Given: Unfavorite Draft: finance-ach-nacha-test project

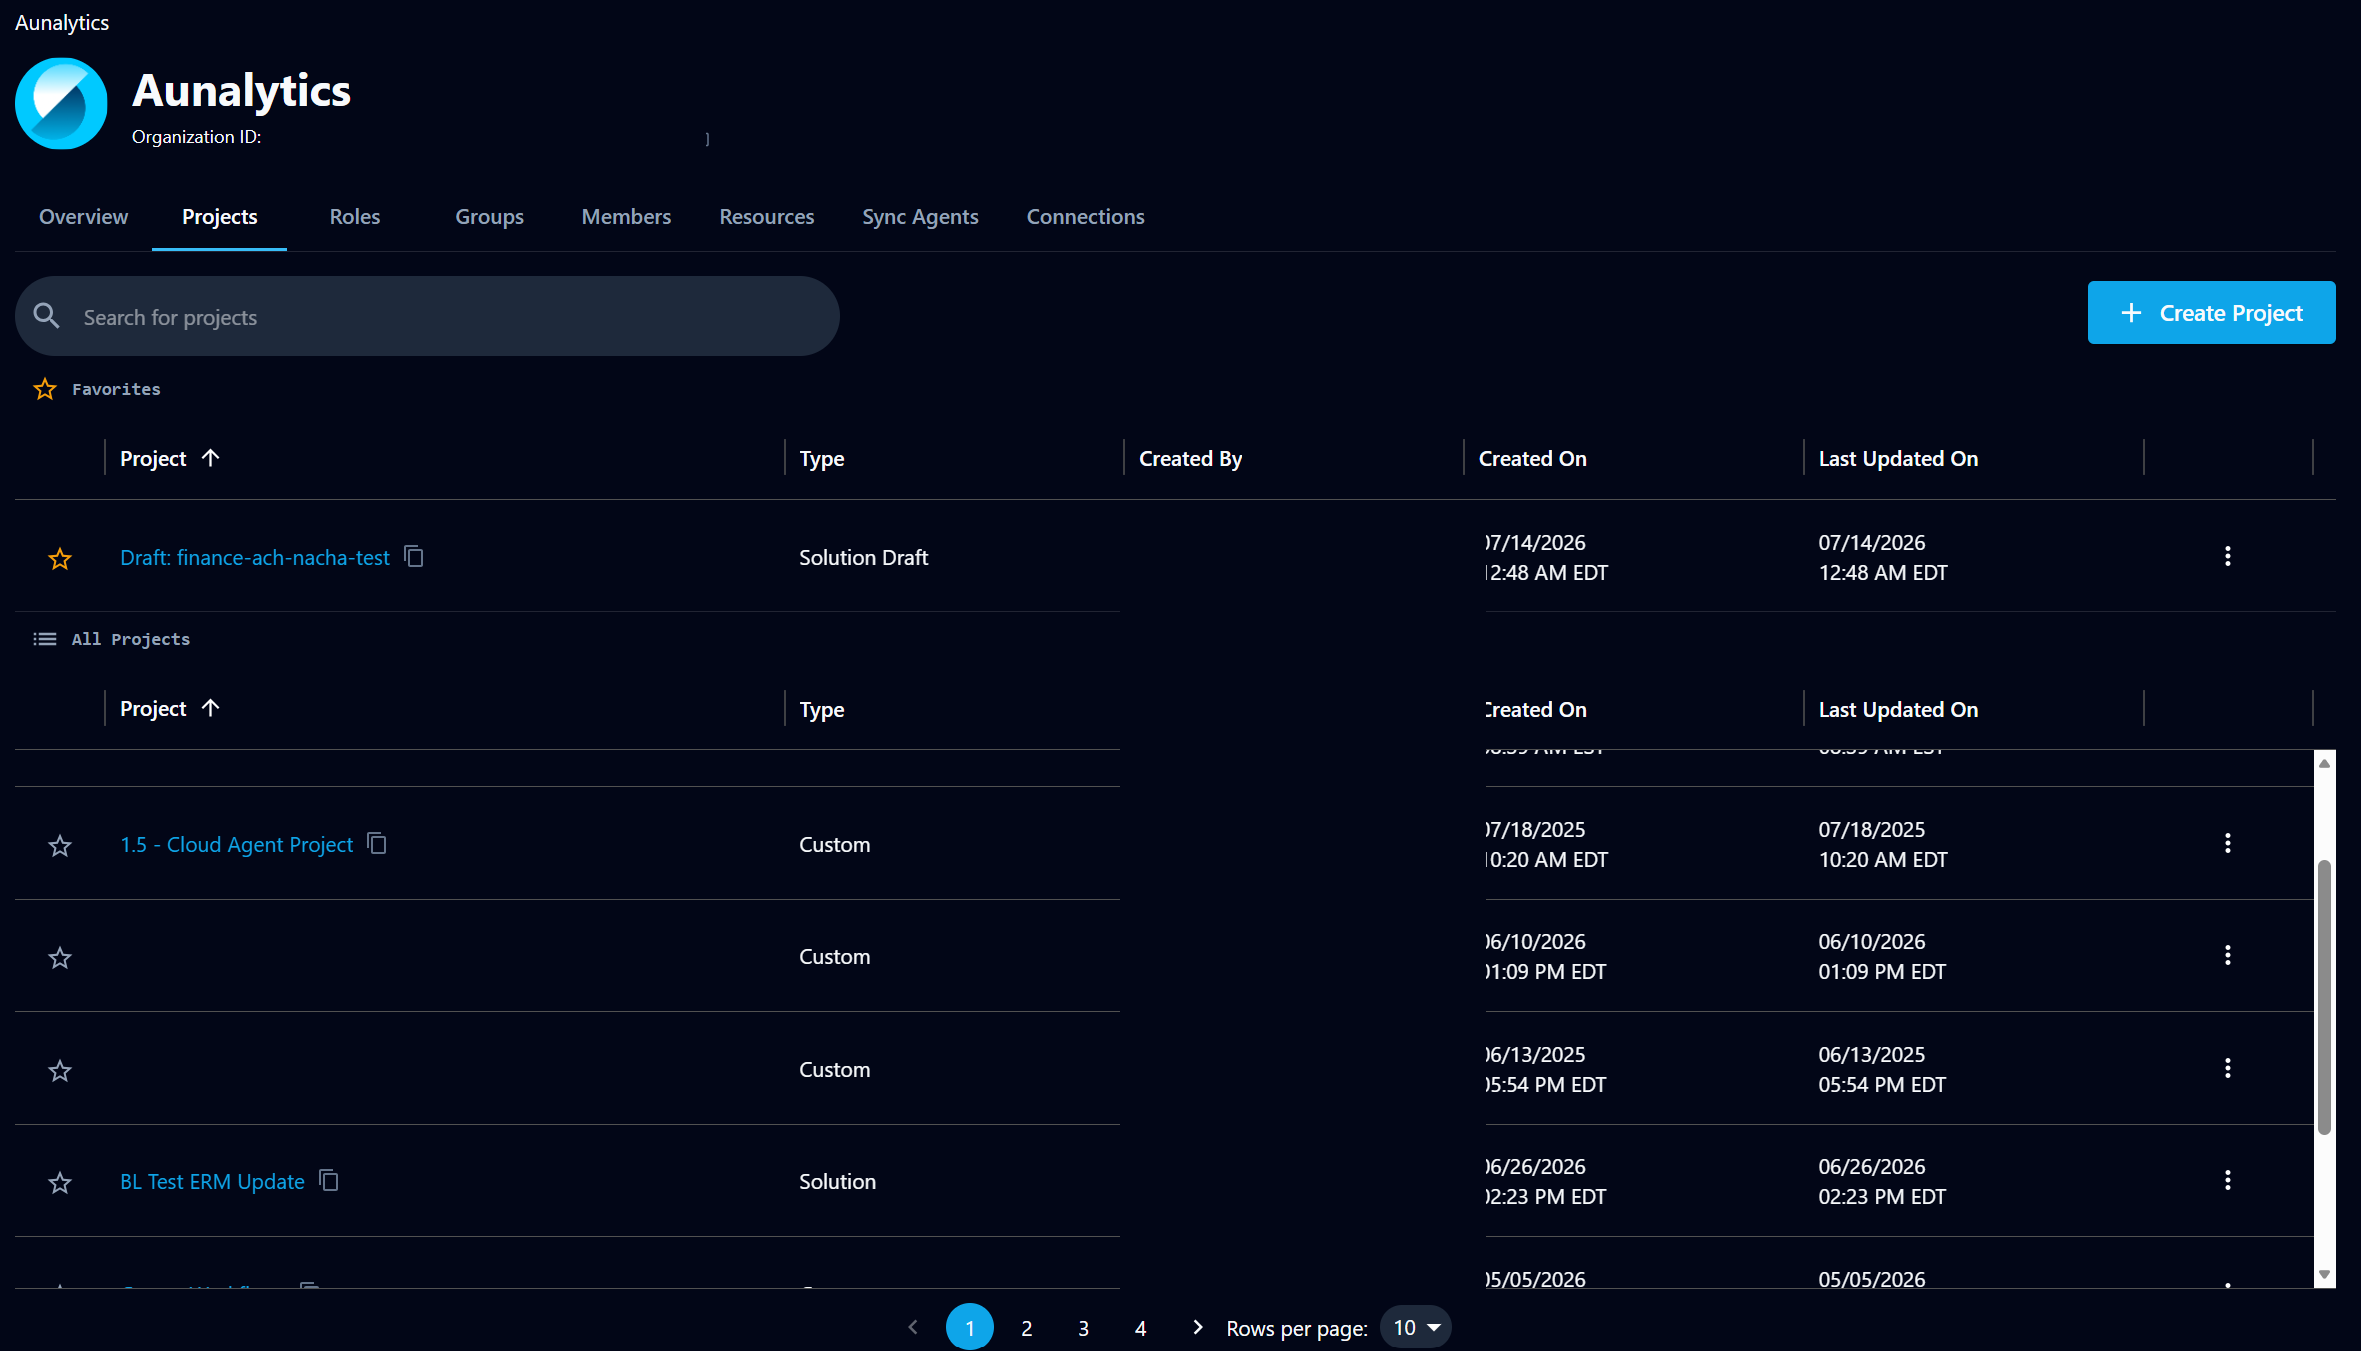Looking at the screenshot, I should click(x=60, y=558).
